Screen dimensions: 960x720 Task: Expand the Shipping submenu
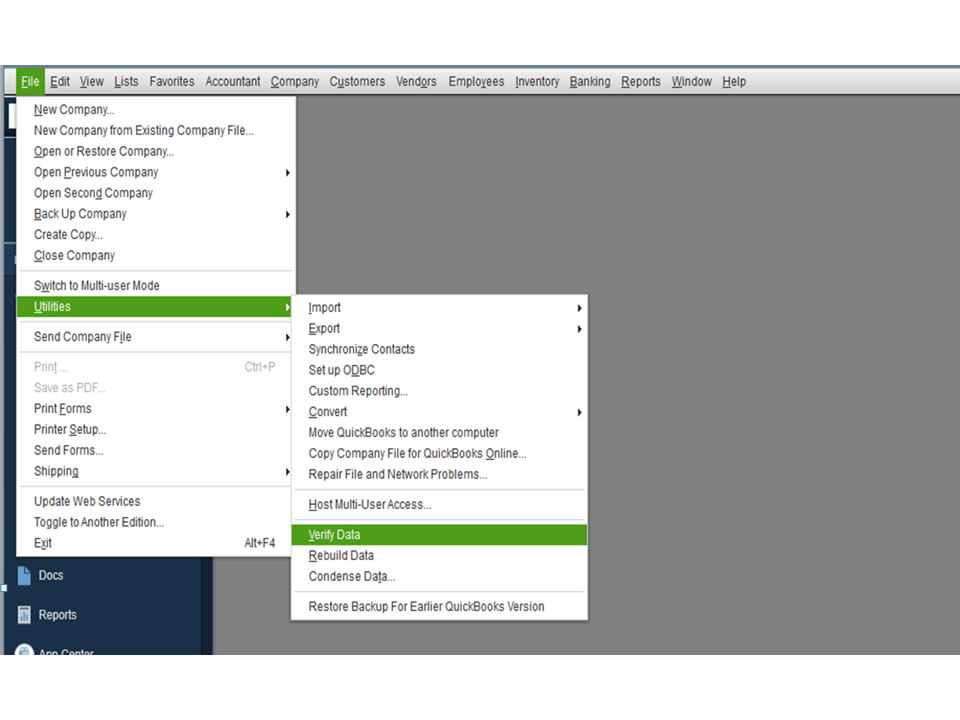pos(156,471)
